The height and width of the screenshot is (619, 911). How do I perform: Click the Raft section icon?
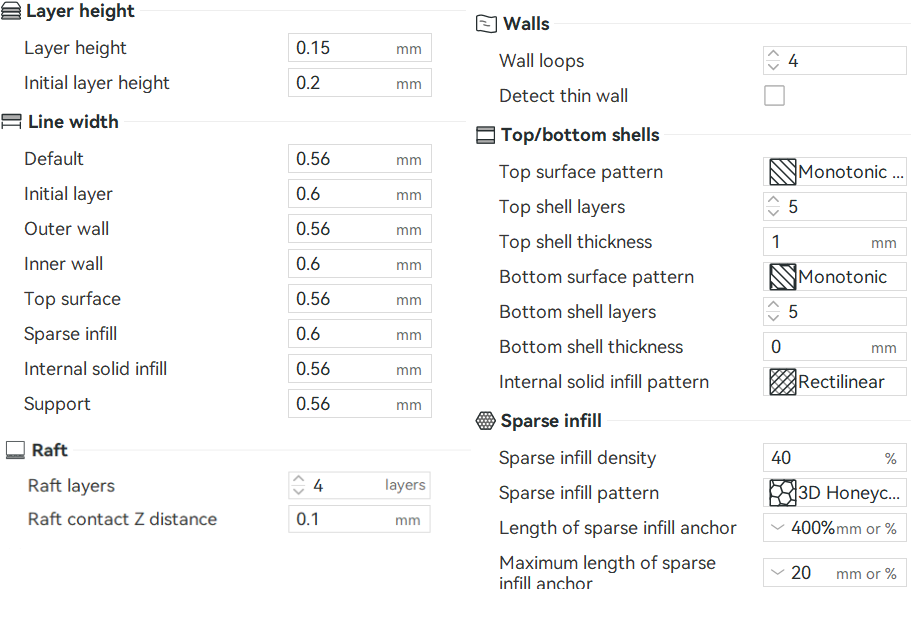[15, 450]
